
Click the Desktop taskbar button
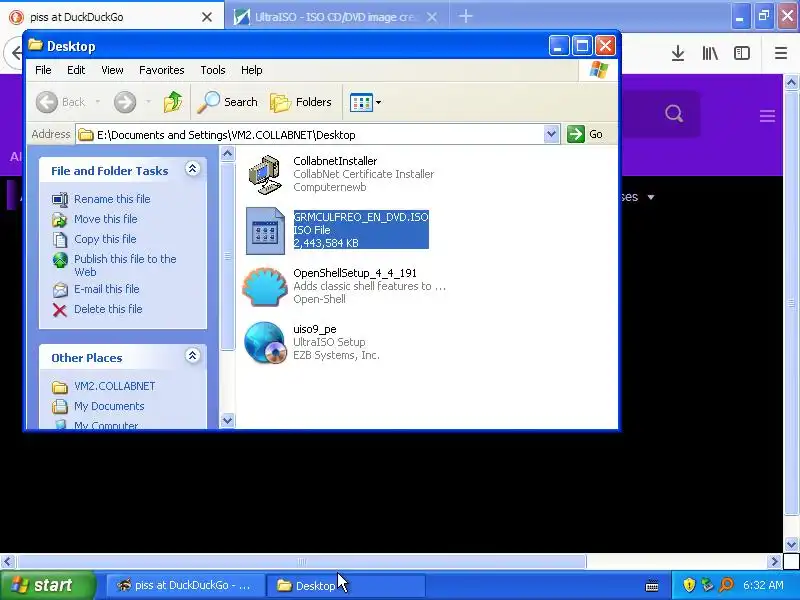[346, 585]
